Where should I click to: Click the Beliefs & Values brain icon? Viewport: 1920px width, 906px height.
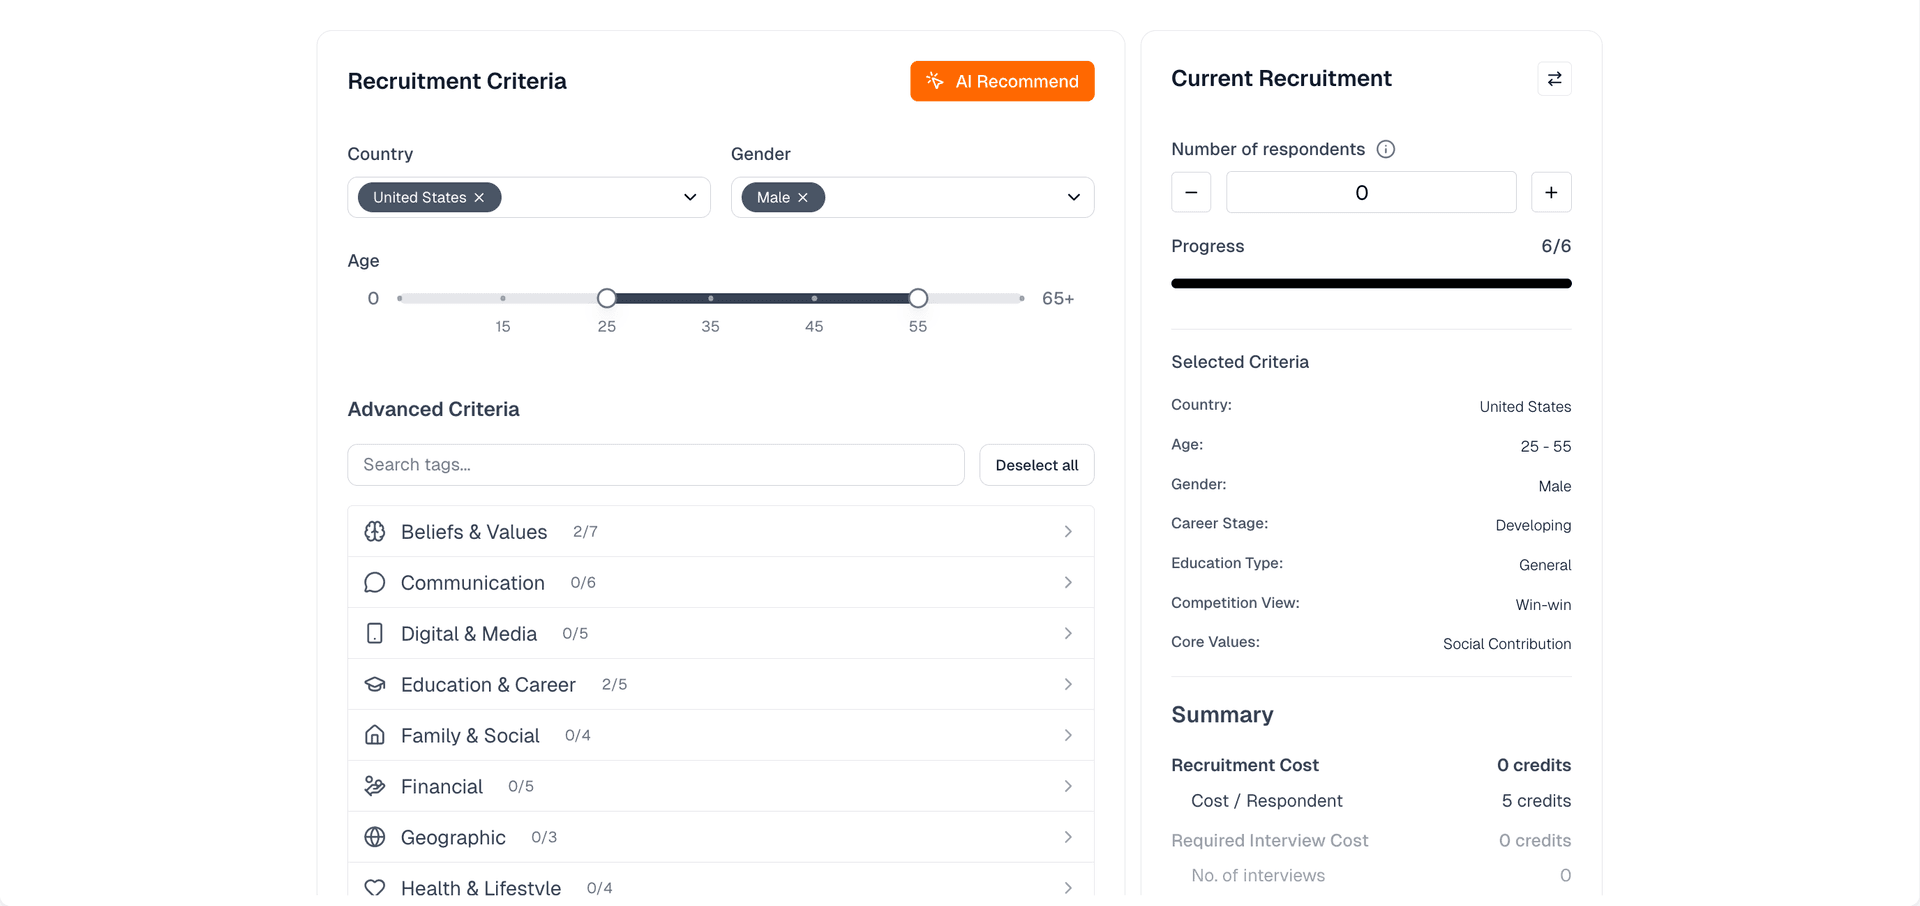click(375, 532)
